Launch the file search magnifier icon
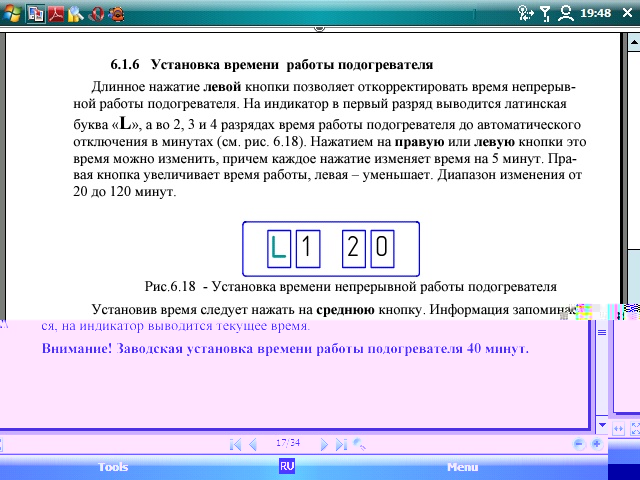 click(x=76, y=14)
